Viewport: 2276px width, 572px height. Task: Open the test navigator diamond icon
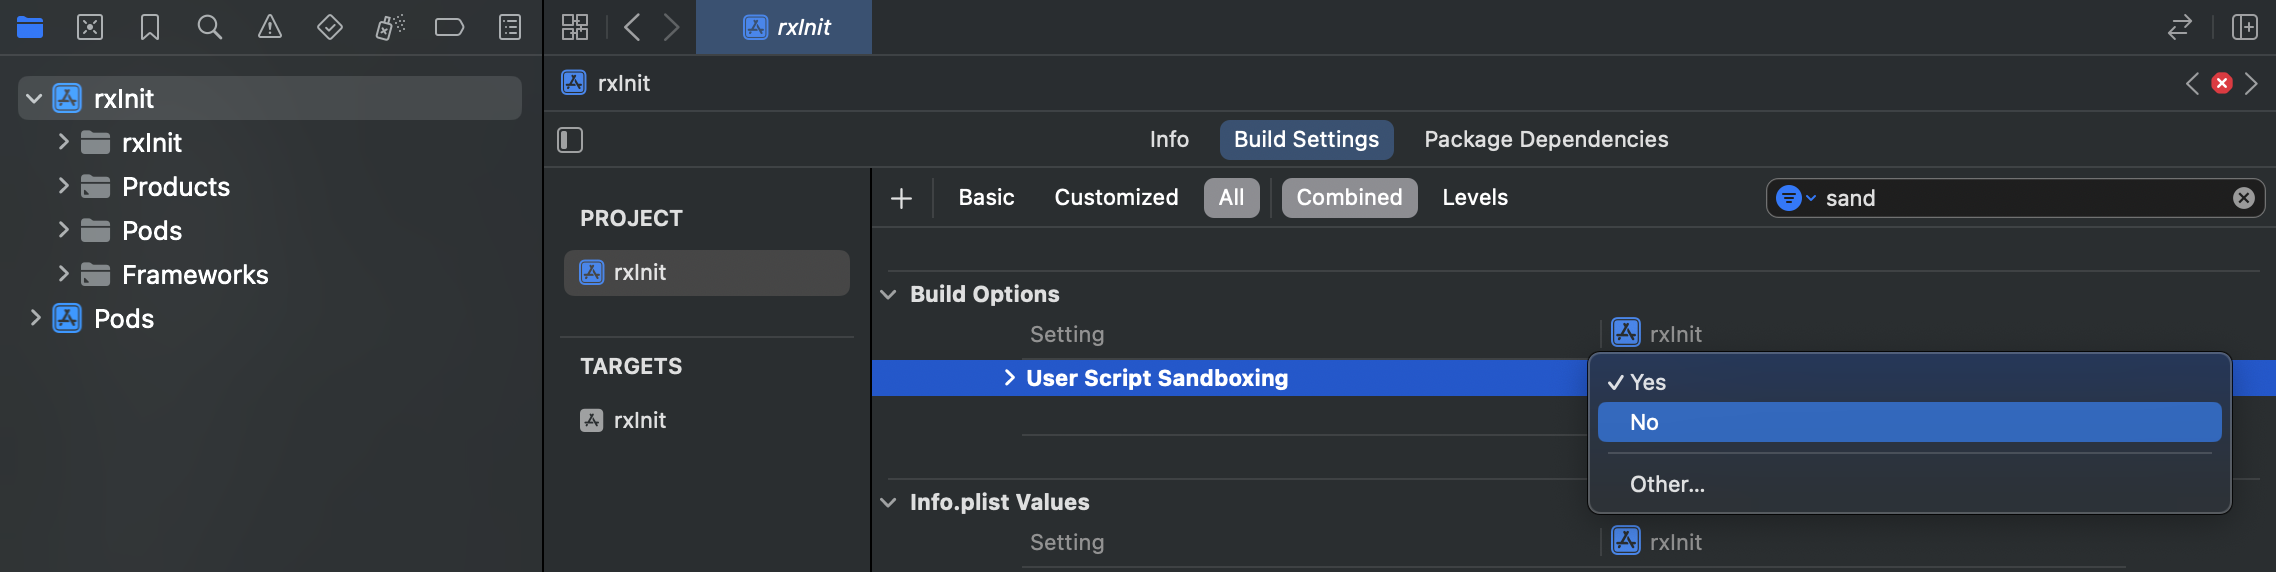click(x=329, y=27)
